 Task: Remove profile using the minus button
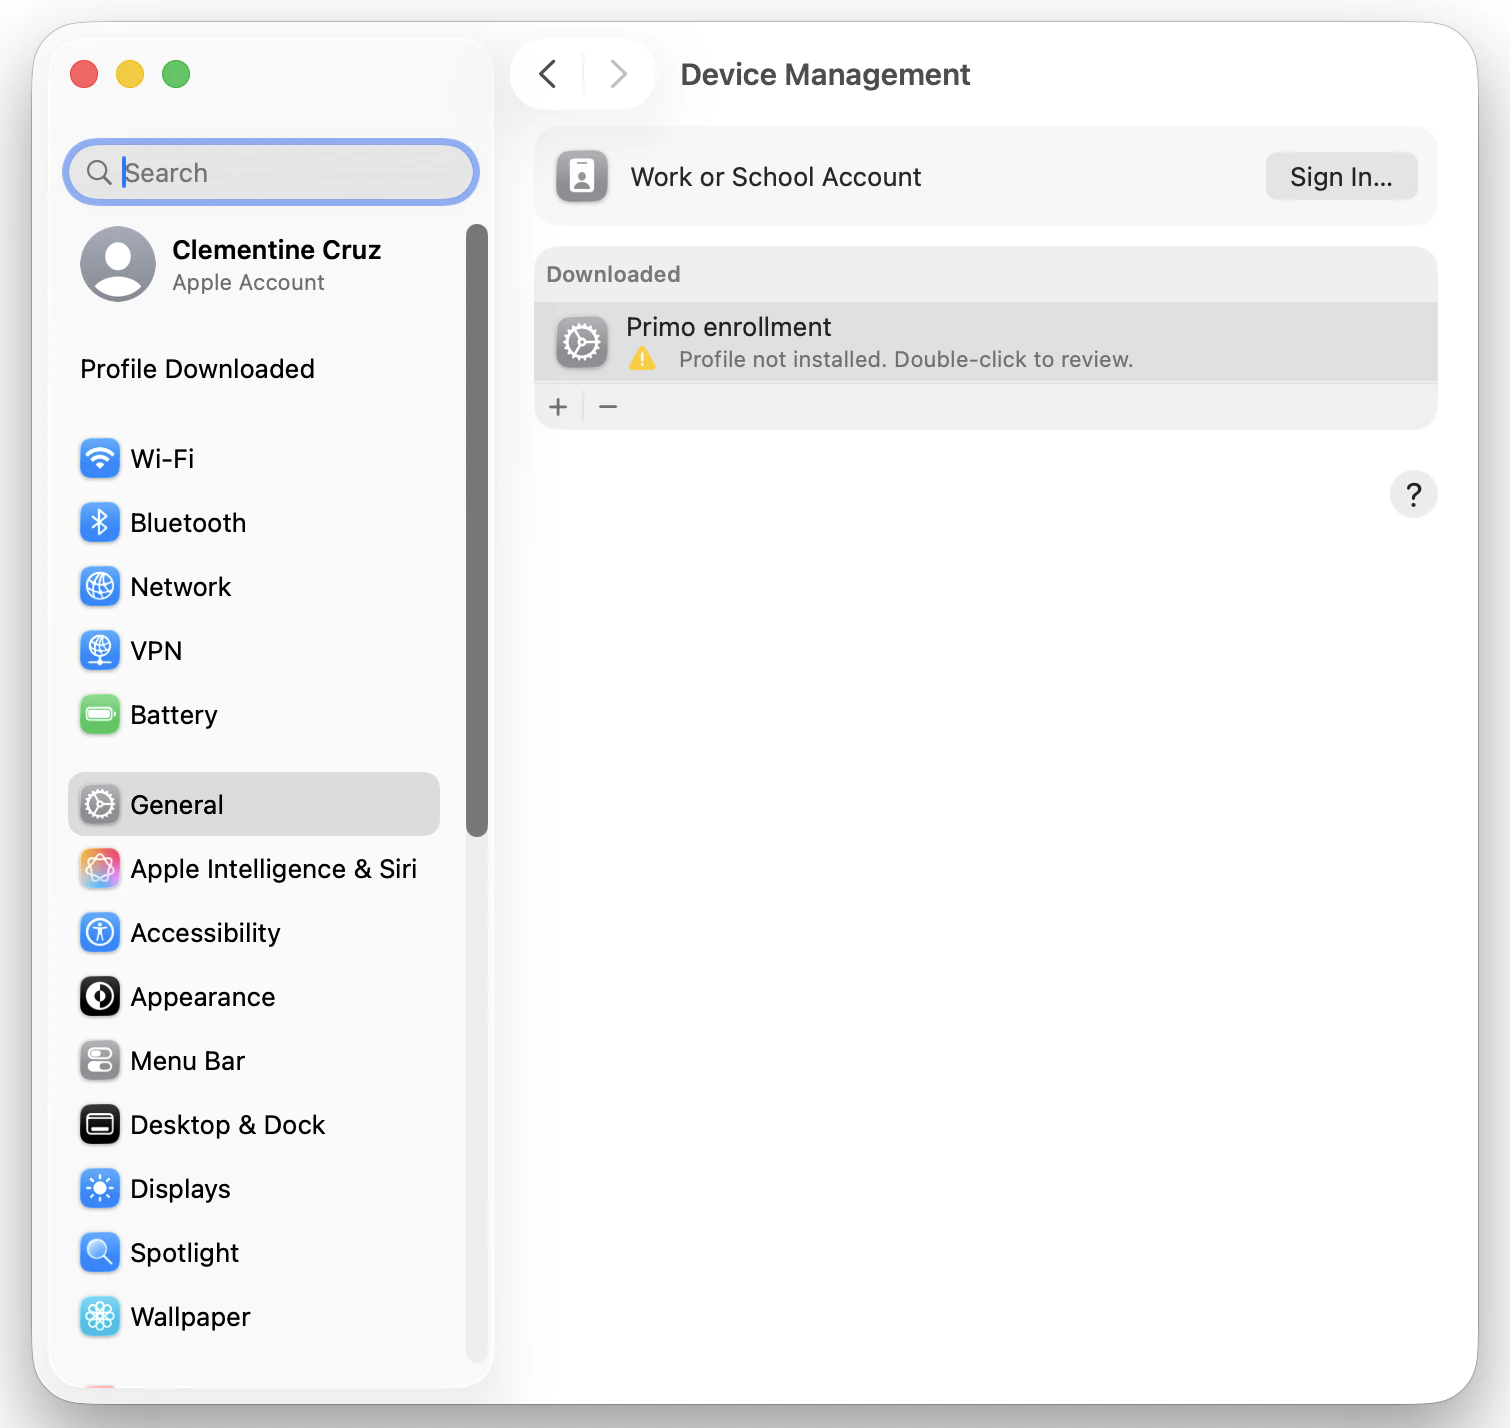coord(608,406)
